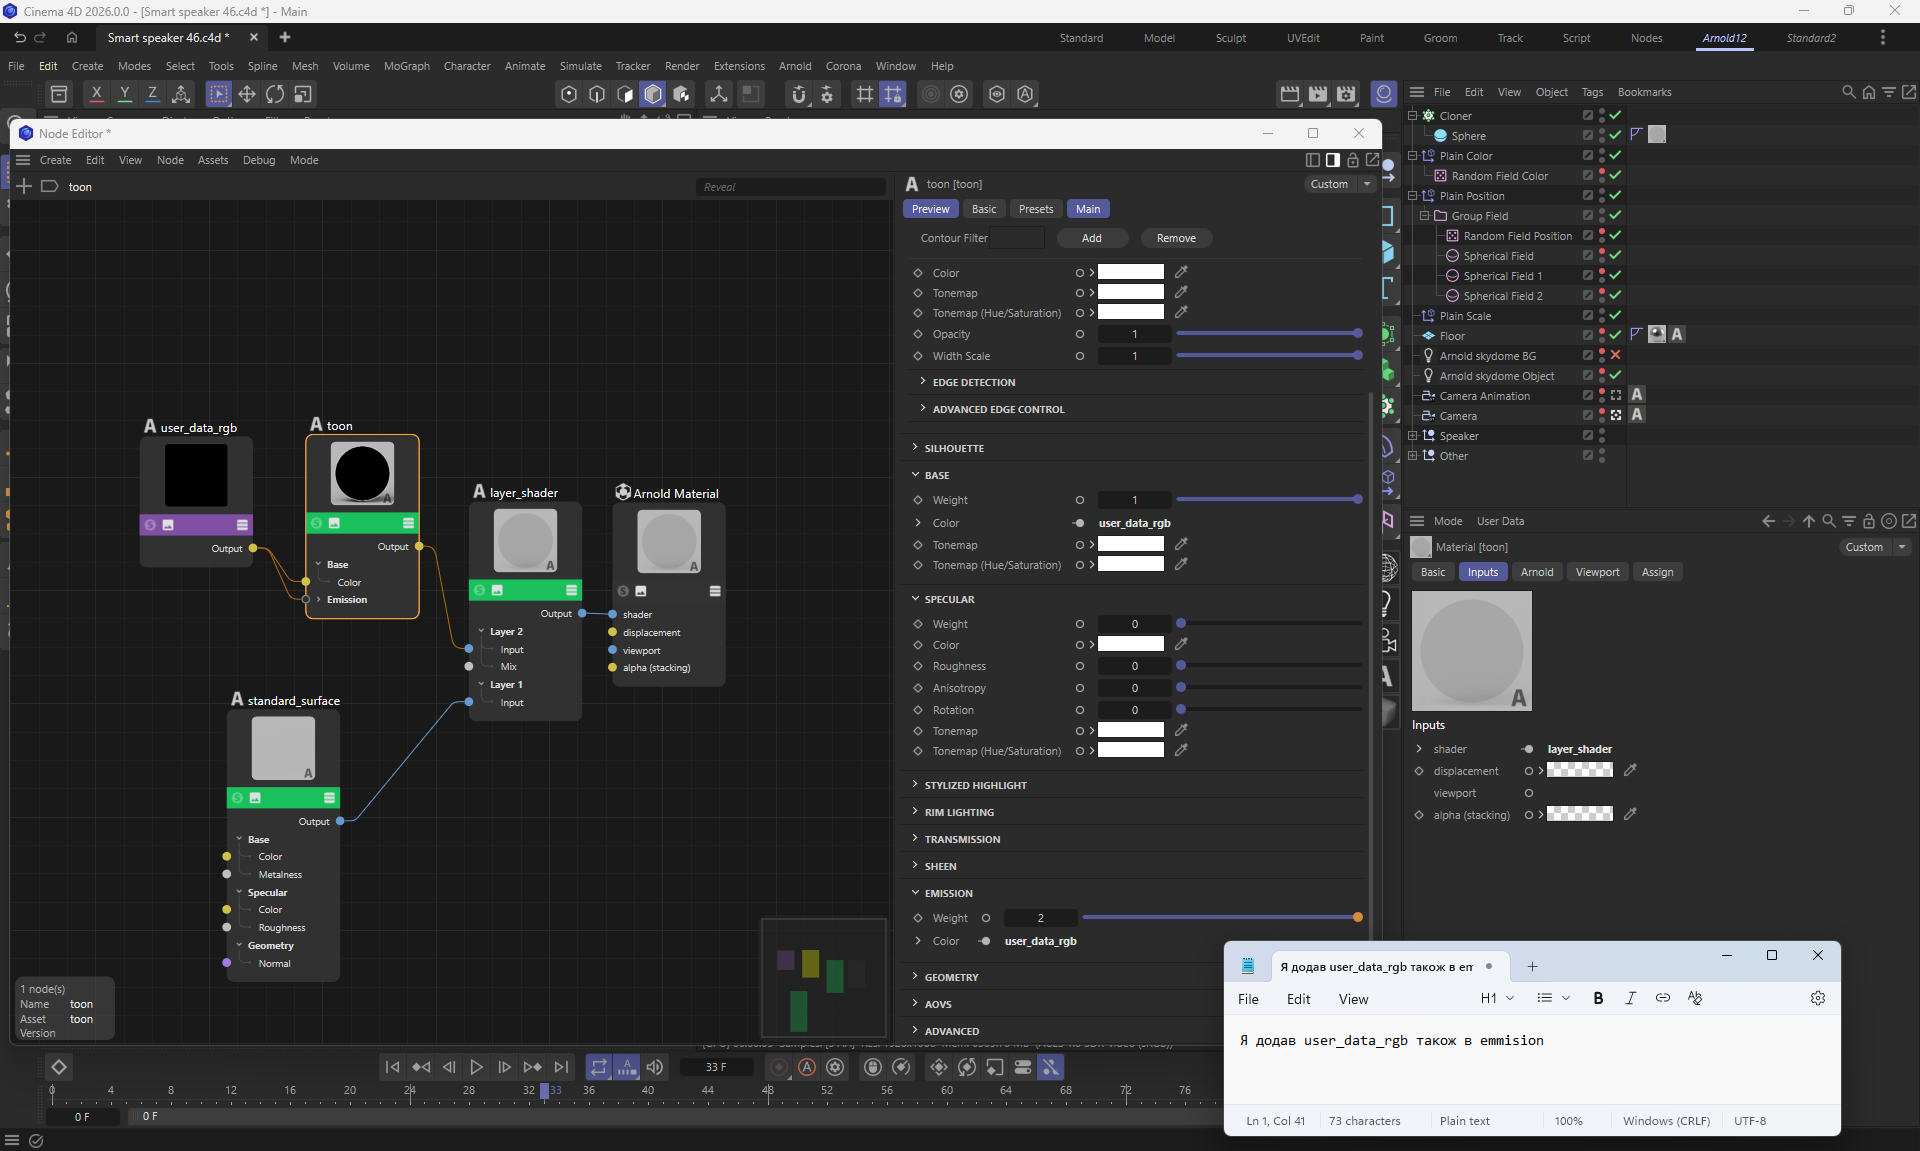Click the Assign tab button
The image size is (1920, 1151).
pyautogui.click(x=1656, y=572)
